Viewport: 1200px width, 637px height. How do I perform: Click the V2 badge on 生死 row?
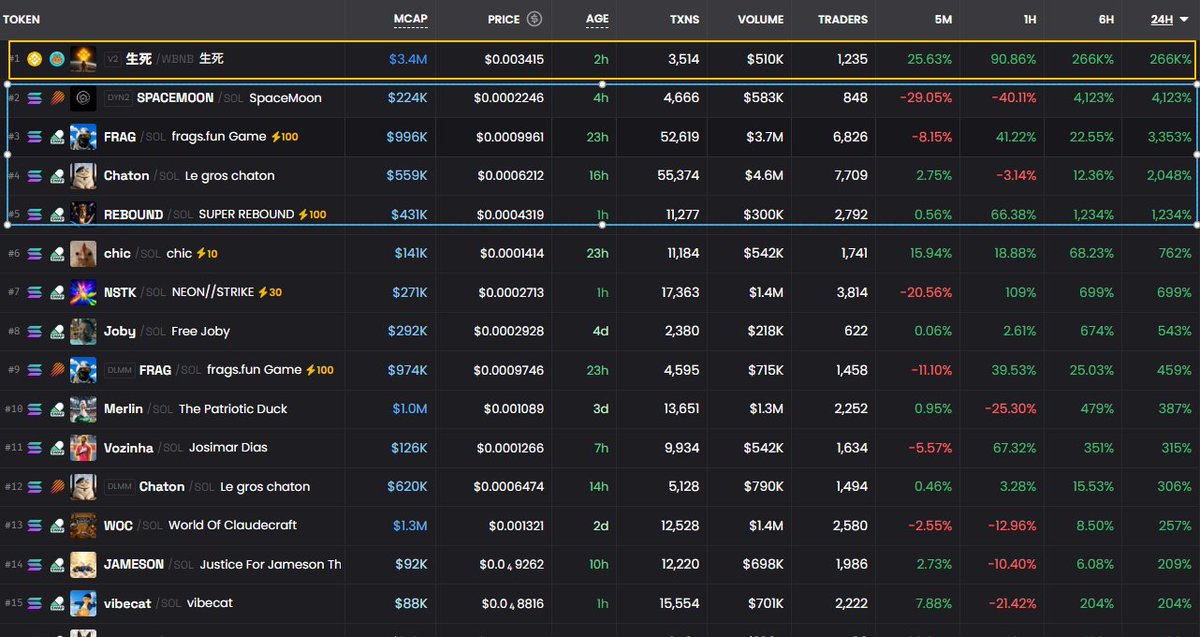point(112,59)
